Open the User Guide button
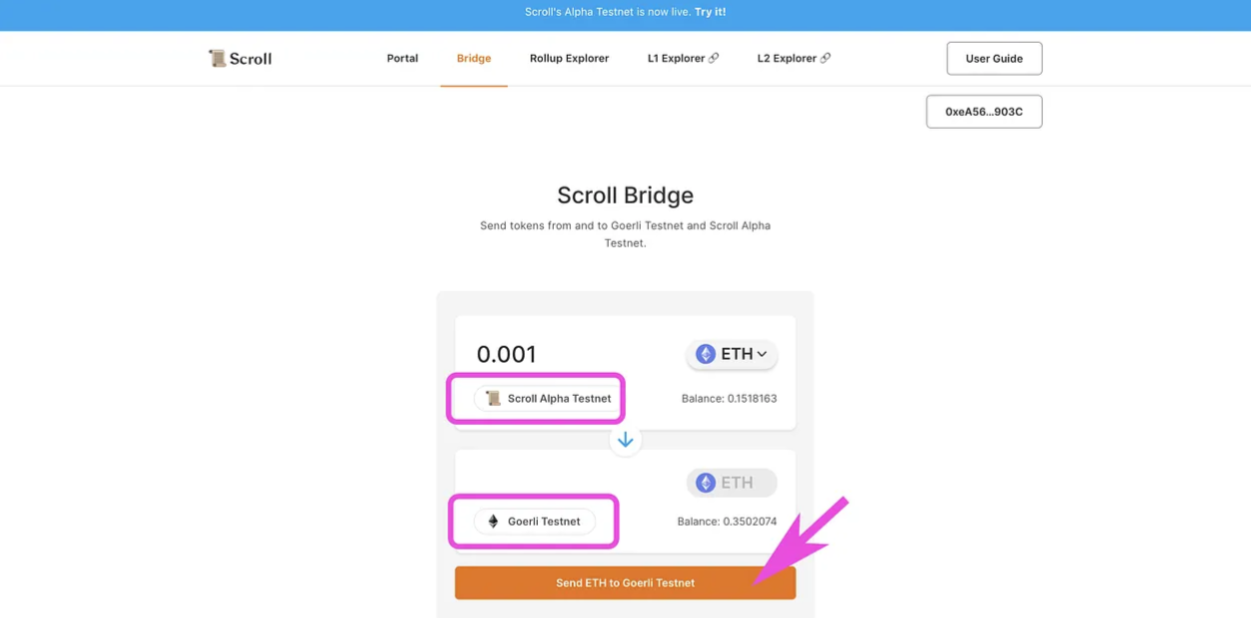This screenshot has height=618, width=1251. tap(994, 58)
